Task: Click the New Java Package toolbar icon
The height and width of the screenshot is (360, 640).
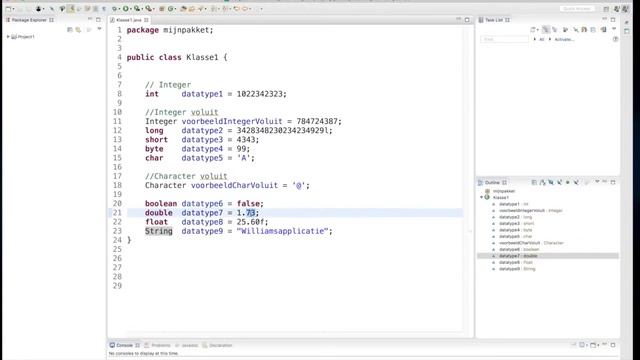Action: point(162,9)
